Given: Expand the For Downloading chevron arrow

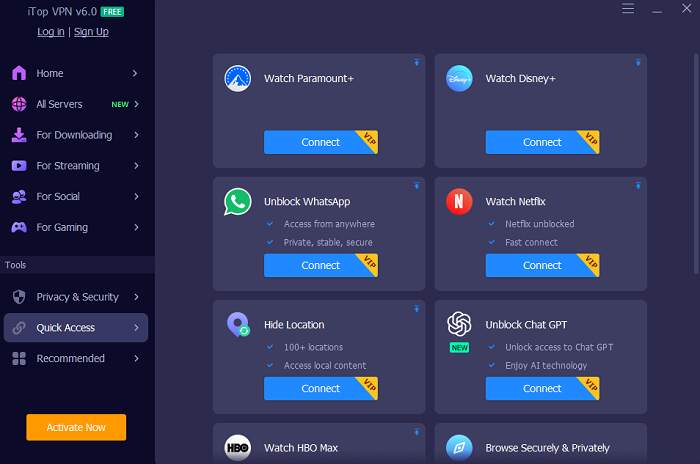Looking at the screenshot, I should pos(136,135).
